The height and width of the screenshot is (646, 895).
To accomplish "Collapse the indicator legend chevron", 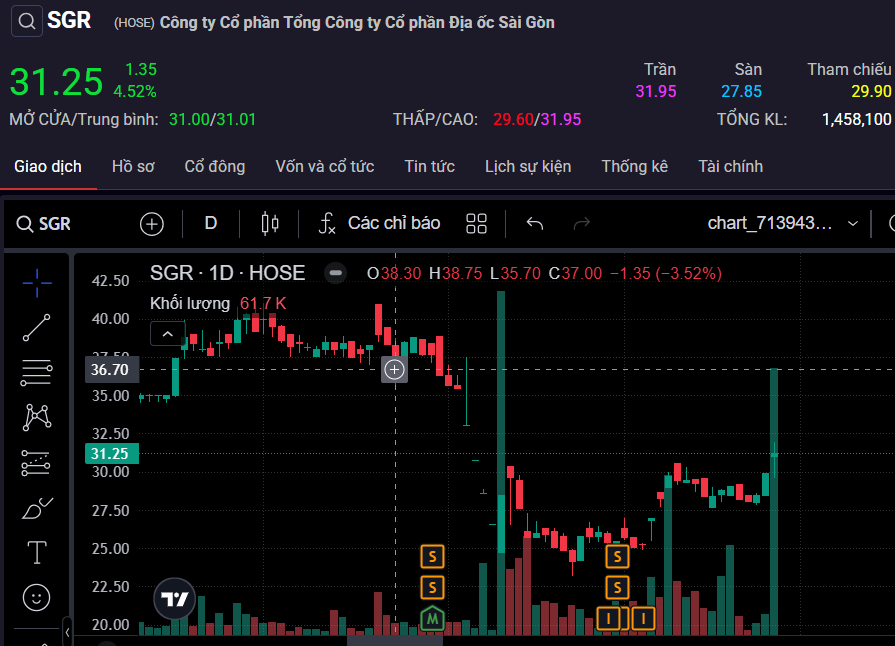I will tap(168, 334).
